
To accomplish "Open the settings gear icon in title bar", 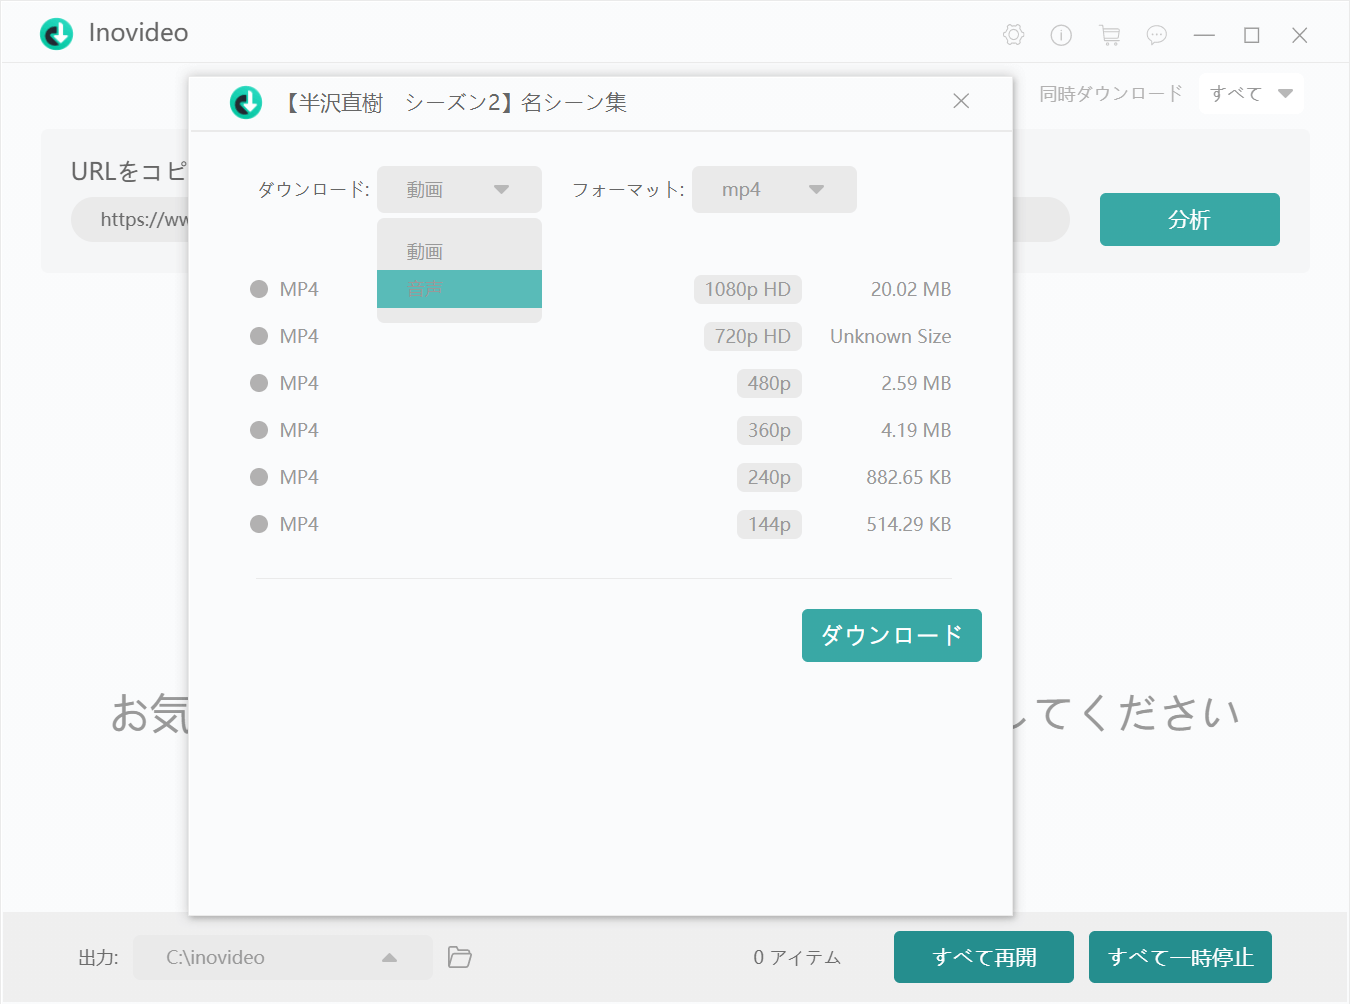I will click(1013, 35).
